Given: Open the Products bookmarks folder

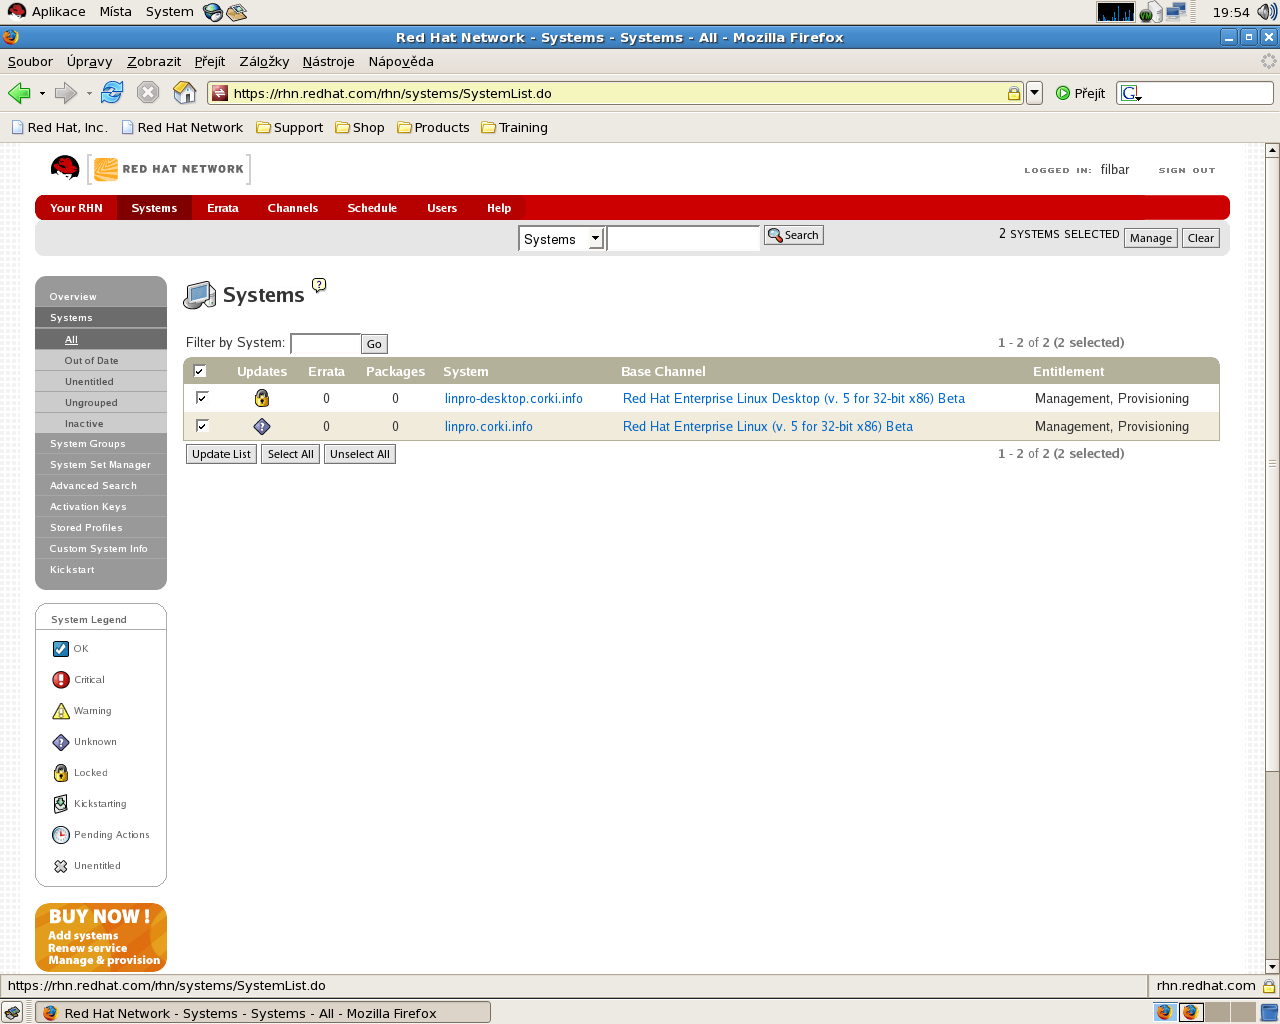Looking at the screenshot, I should pyautogui.click(x=433, y=127).
